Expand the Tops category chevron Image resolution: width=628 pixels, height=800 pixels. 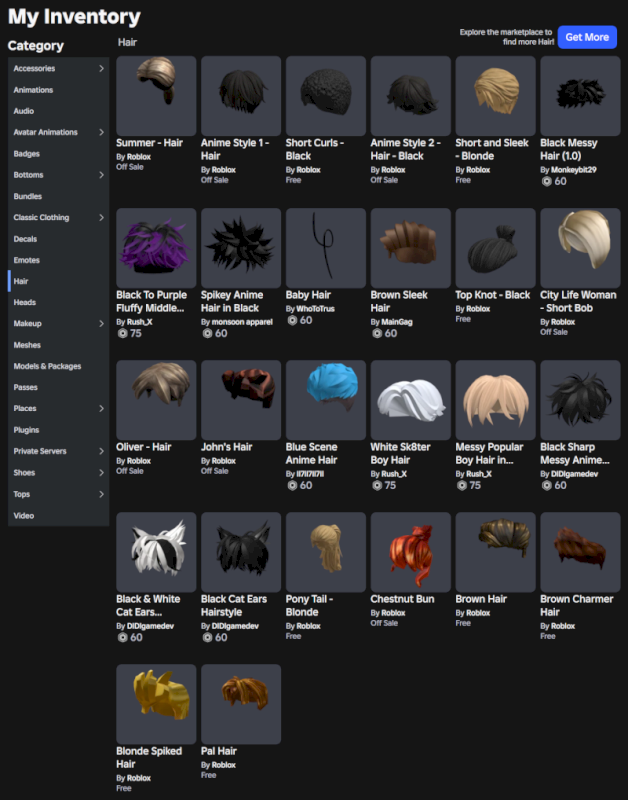[x=101, y=494]
